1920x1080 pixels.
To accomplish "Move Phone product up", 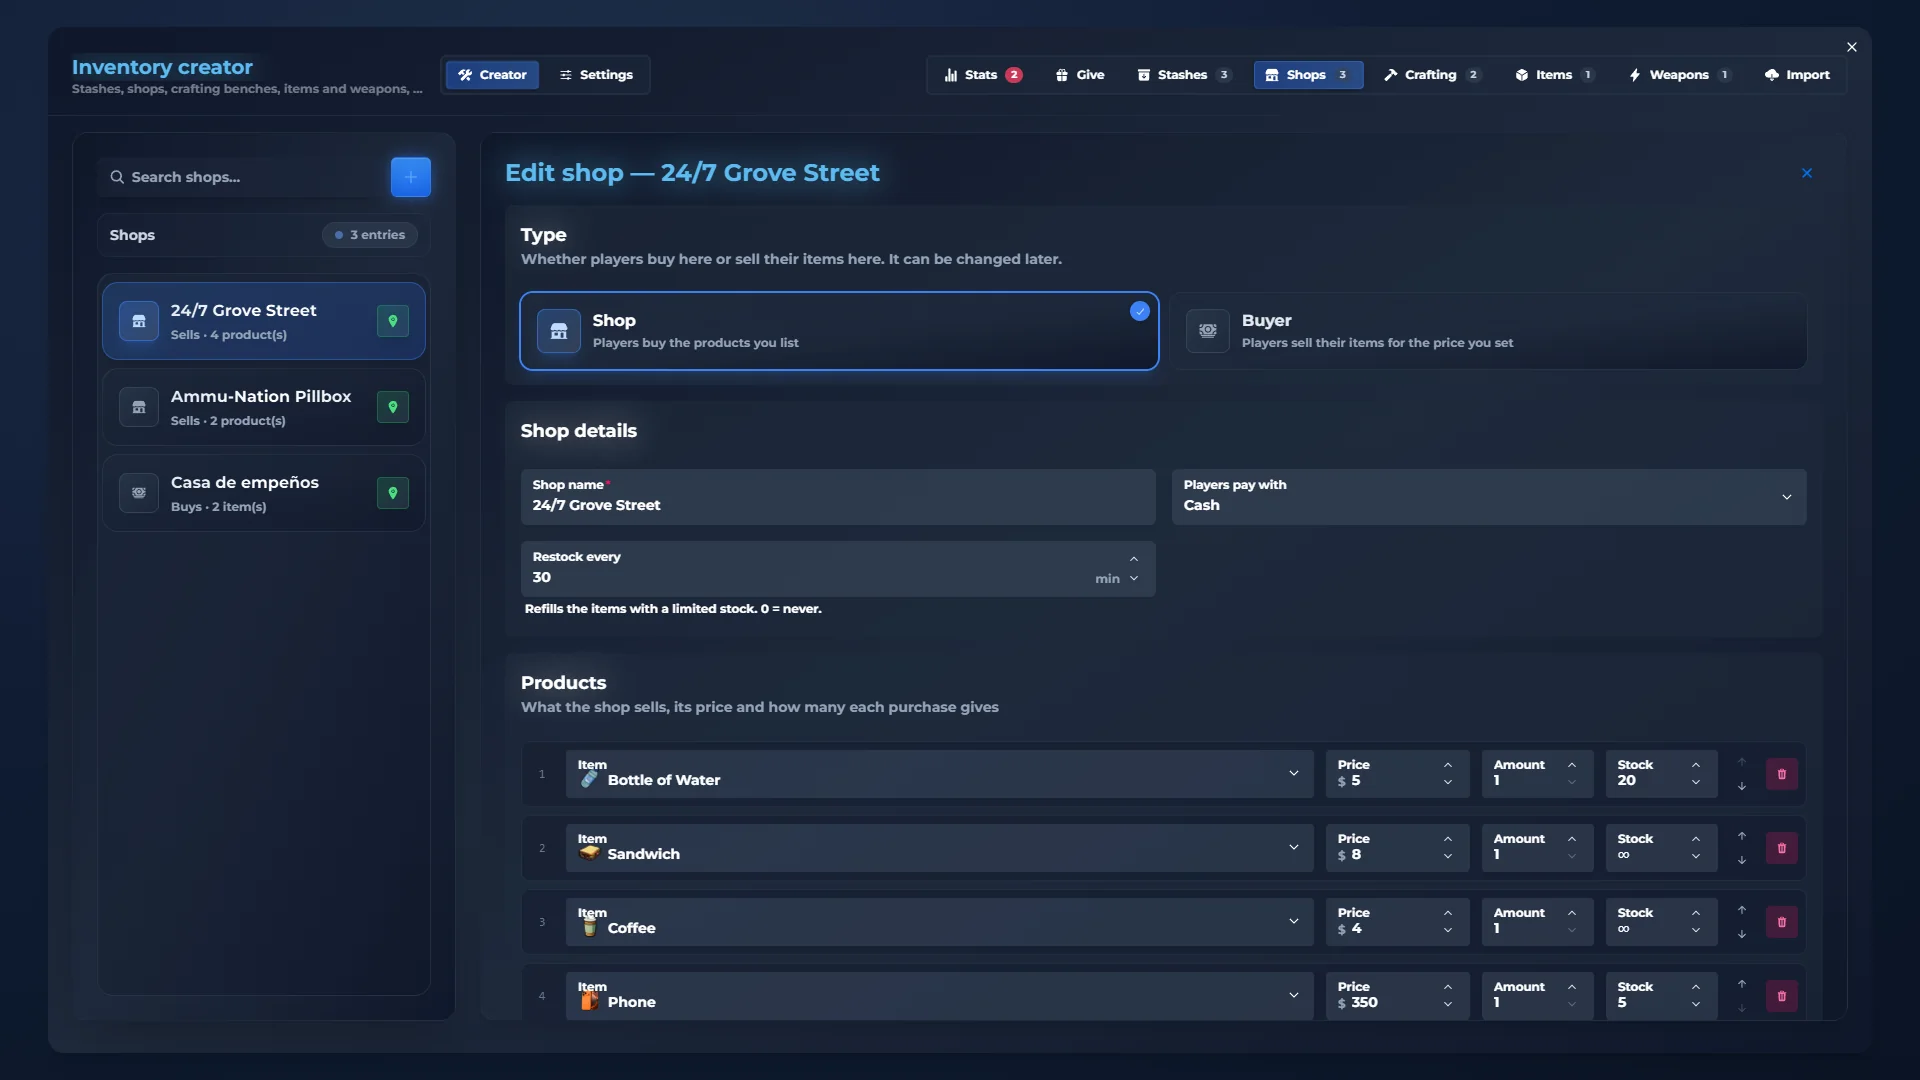I will pyautogui.click(x=1742, y=984).
